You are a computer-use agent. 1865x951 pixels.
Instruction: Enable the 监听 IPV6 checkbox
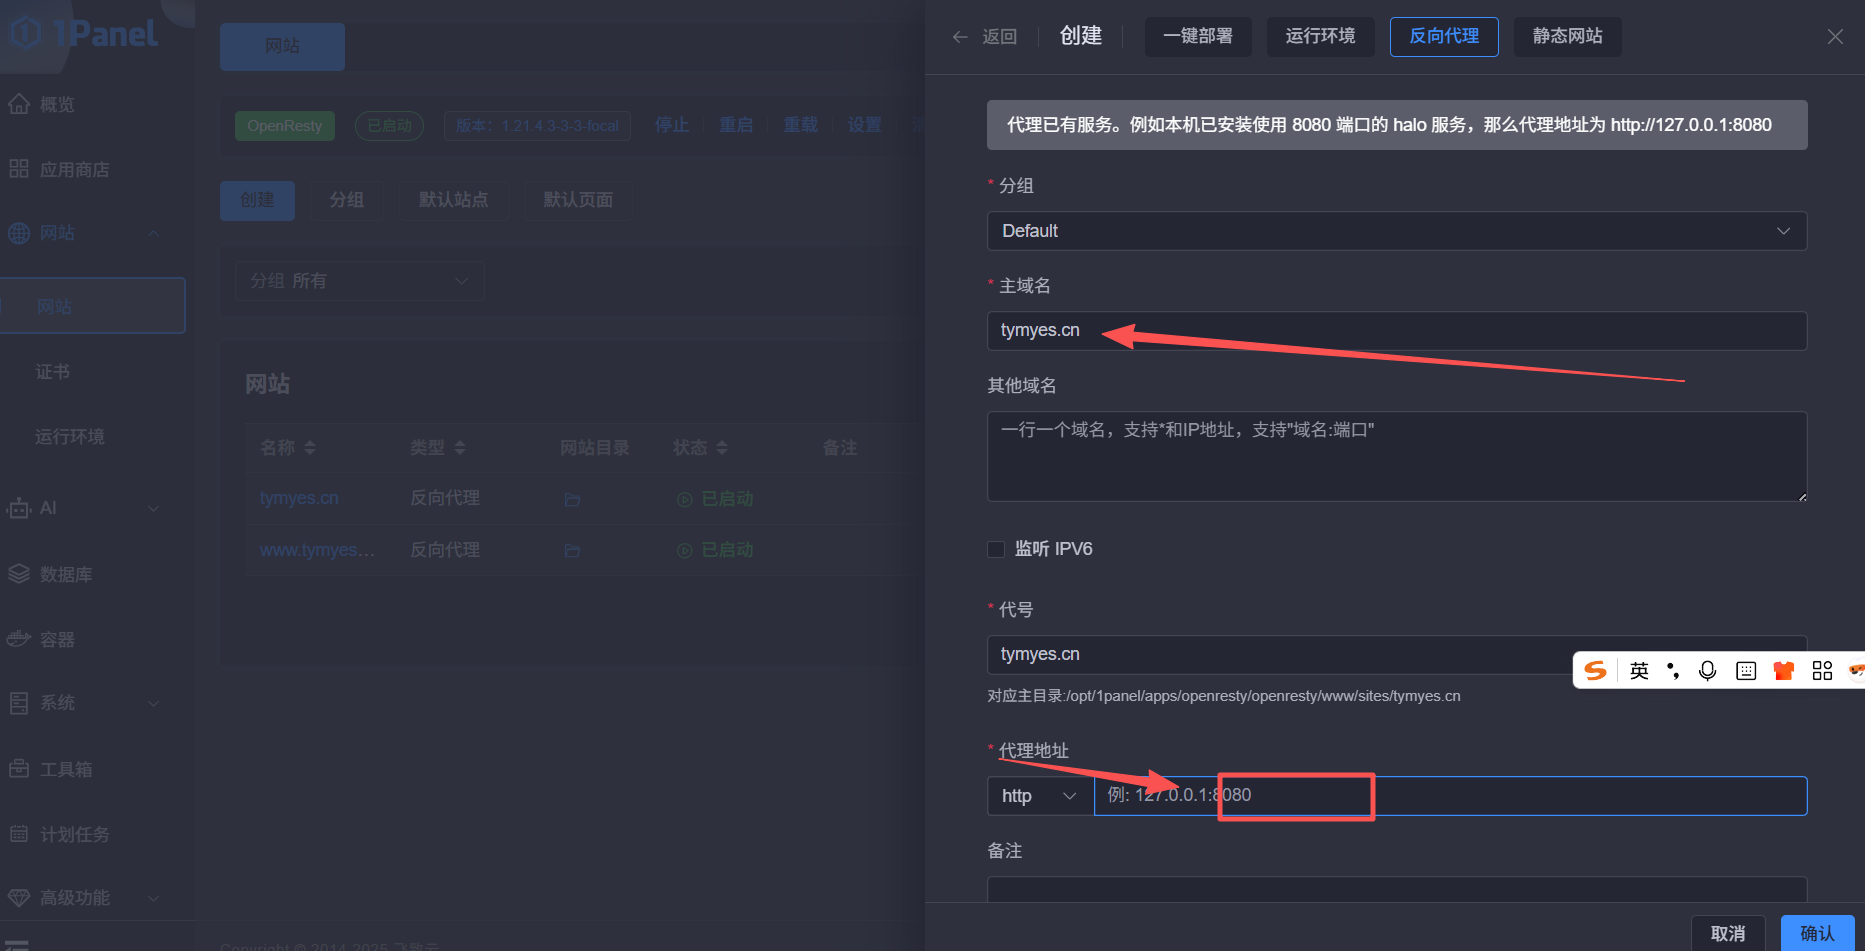pyautogui.click(x=996, y=549)
